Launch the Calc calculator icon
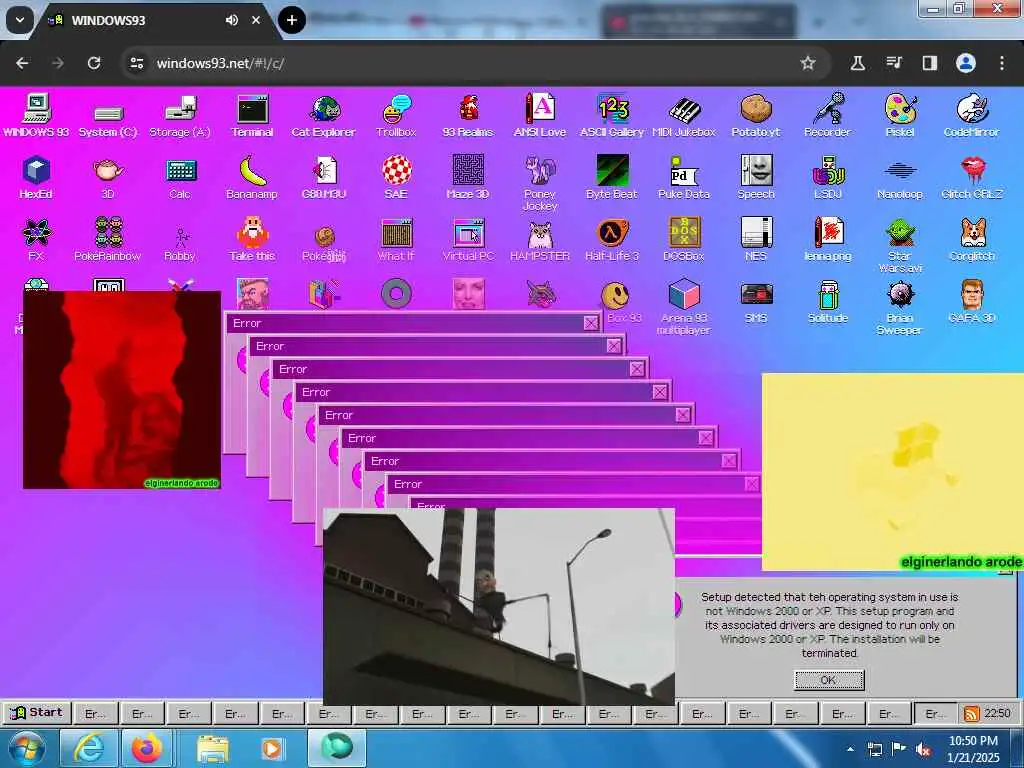This screenshot has height=768, width=1024. pyautogui.click(x=180, y=178)
